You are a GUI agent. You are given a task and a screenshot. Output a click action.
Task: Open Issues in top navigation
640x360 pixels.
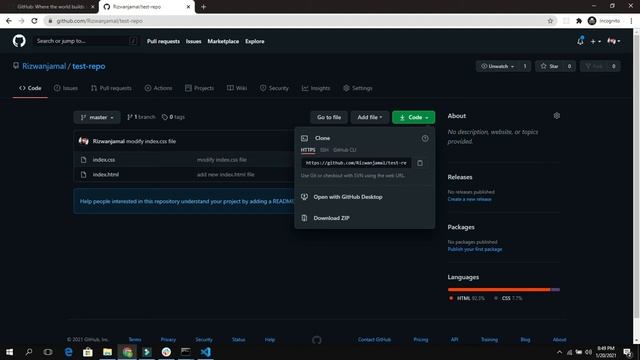pyautogui.click(x=193, y=41)
